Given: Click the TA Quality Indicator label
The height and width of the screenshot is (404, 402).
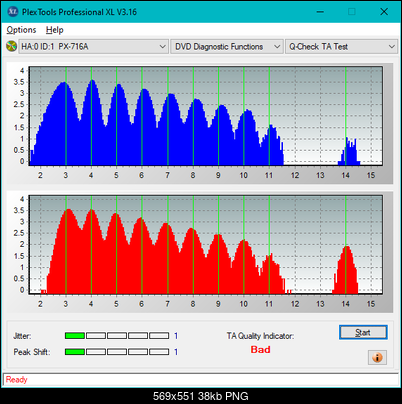Looking at the screenshot, I should pos(260,336).
